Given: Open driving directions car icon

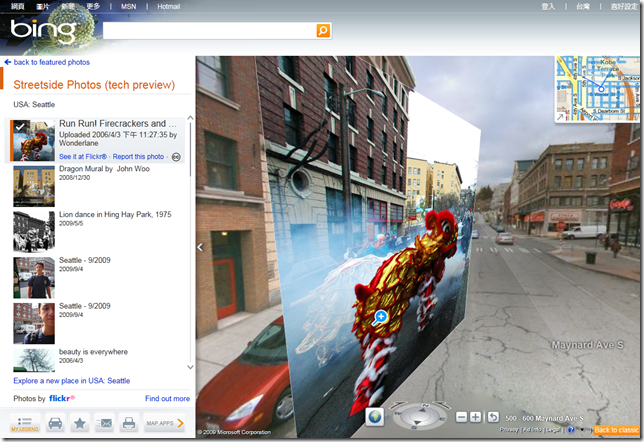Looking at the screenshot, I should pos(55,423).
